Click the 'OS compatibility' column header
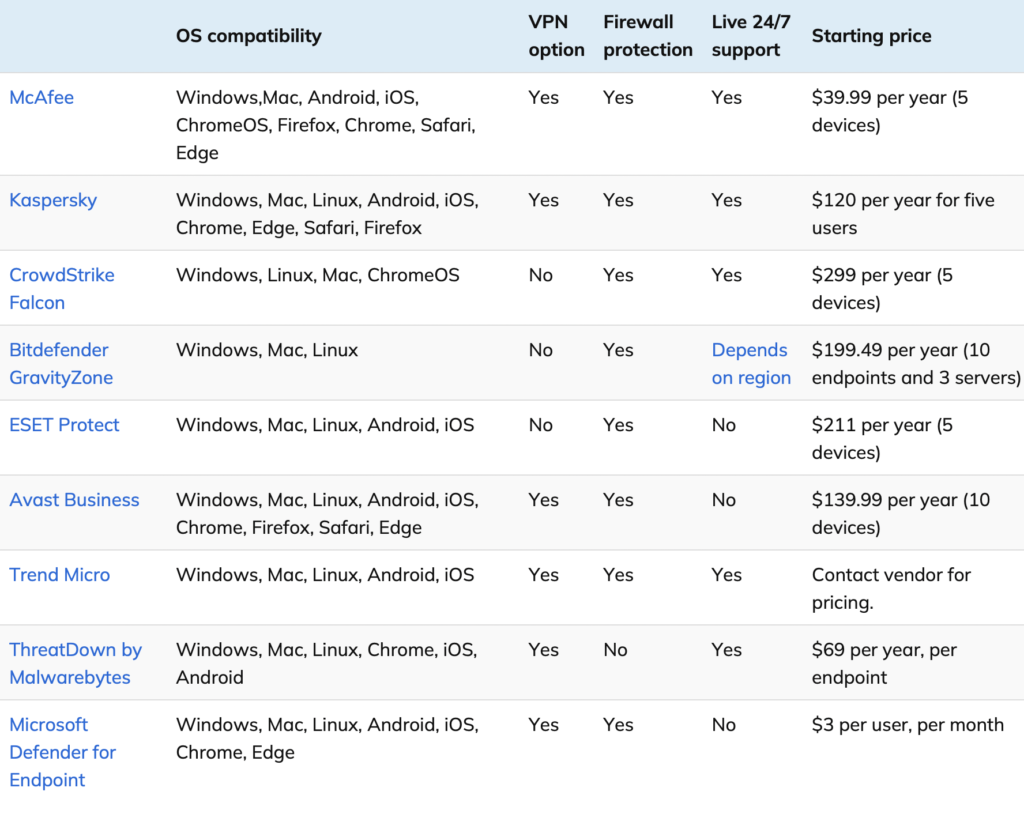The image size is (1024, 814). (248, 36)
